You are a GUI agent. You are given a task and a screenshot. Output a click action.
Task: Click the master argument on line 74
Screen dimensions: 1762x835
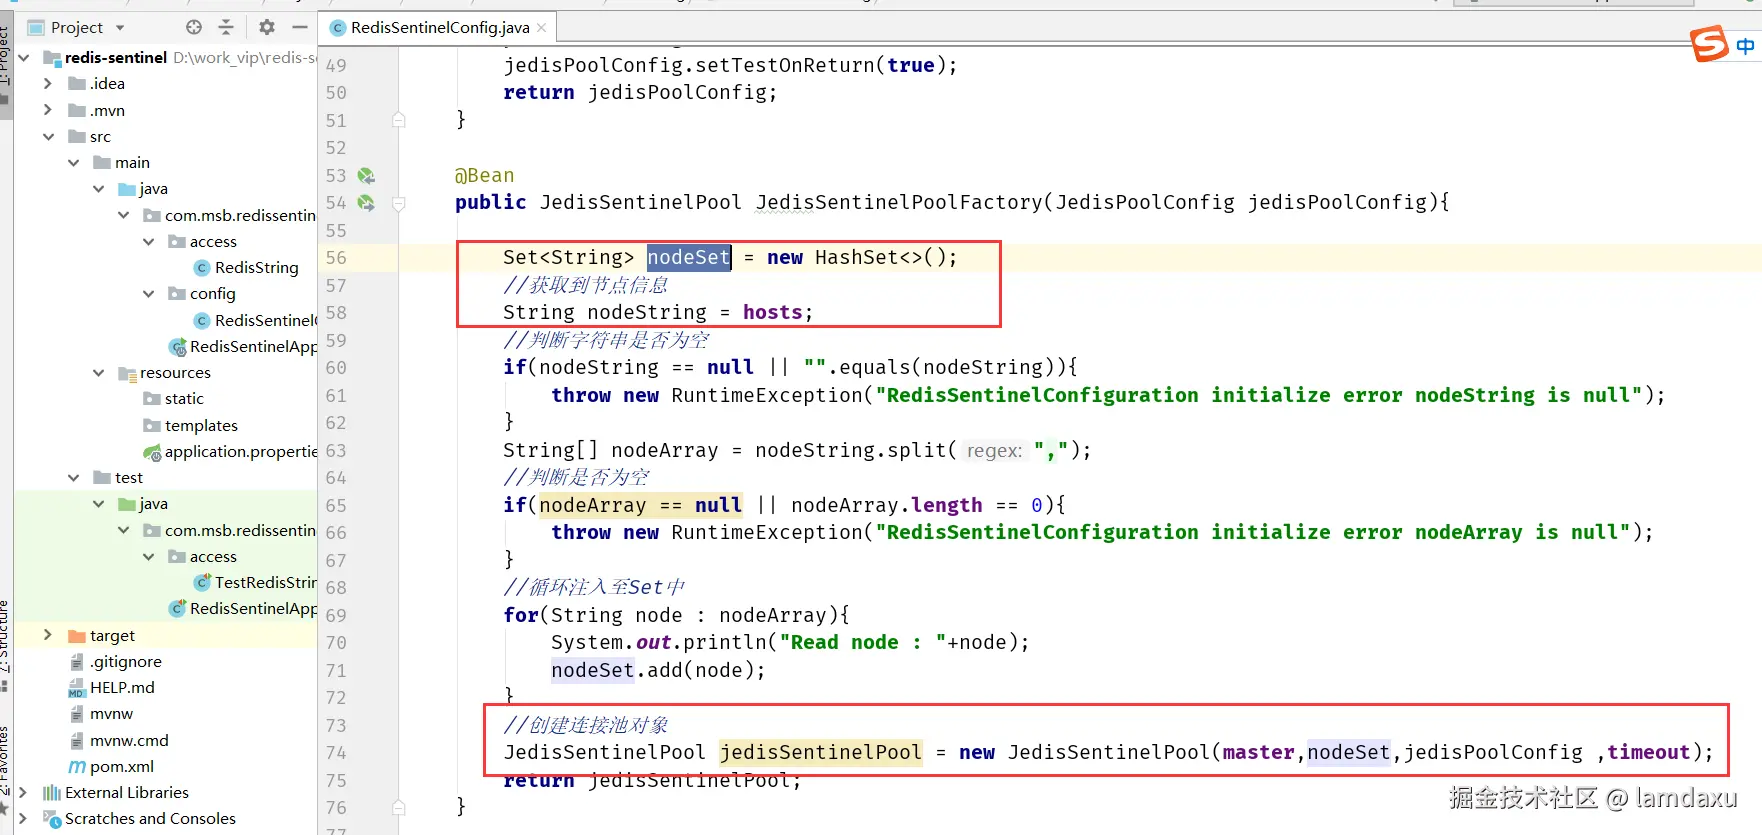coord(1258,753)
